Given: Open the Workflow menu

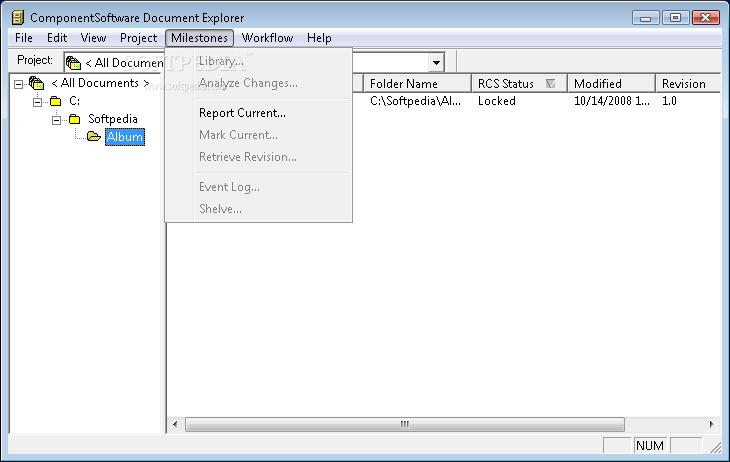Looking at the screenshot, I should pos(267,38).
